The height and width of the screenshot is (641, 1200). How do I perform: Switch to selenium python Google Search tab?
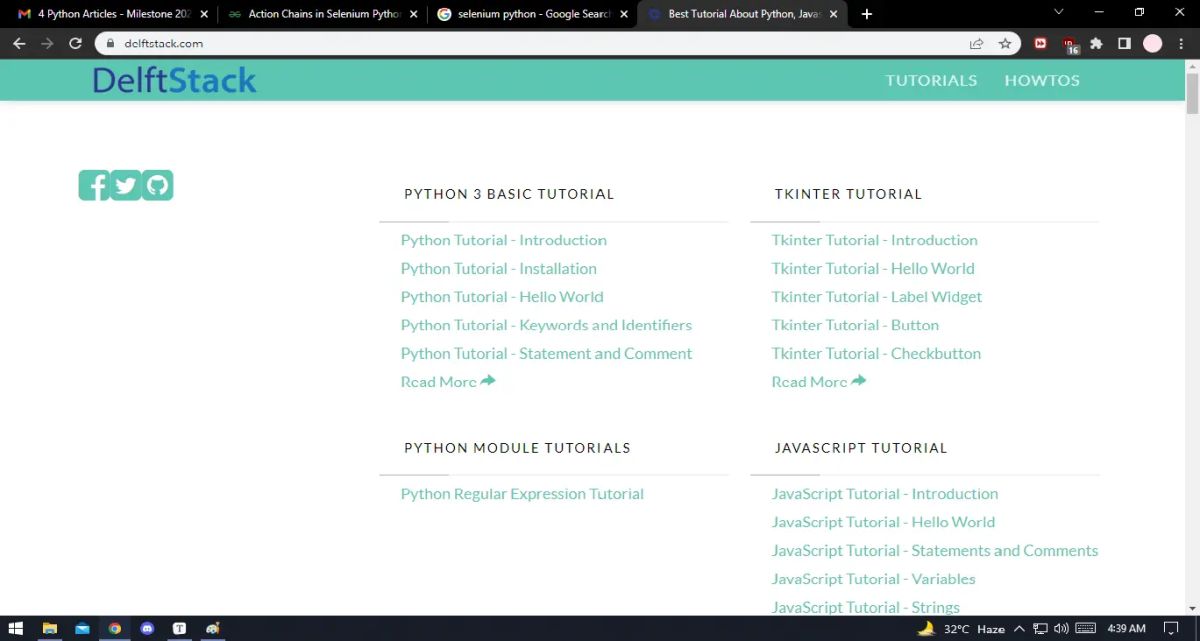[x=532, y=14]
